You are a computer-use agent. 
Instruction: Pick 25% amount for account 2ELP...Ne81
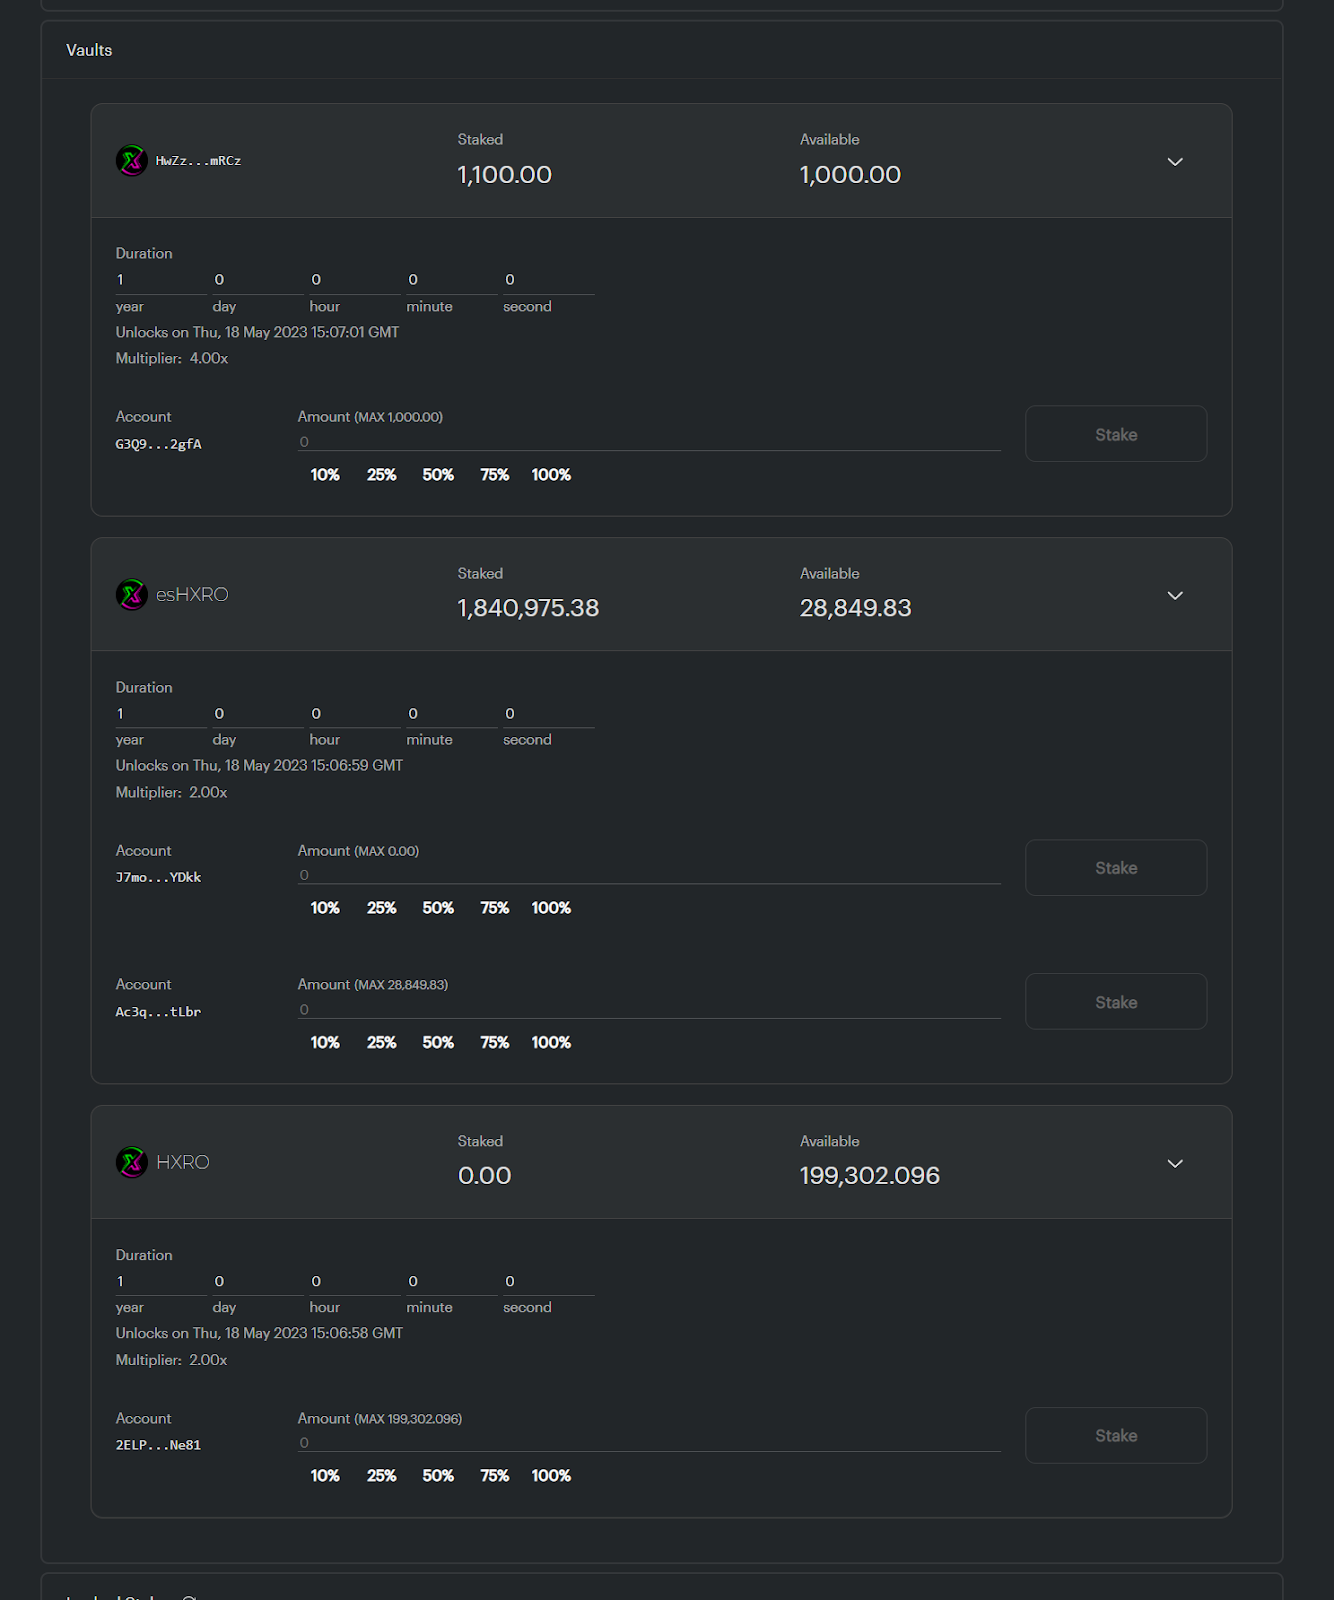click(381, 1476)
